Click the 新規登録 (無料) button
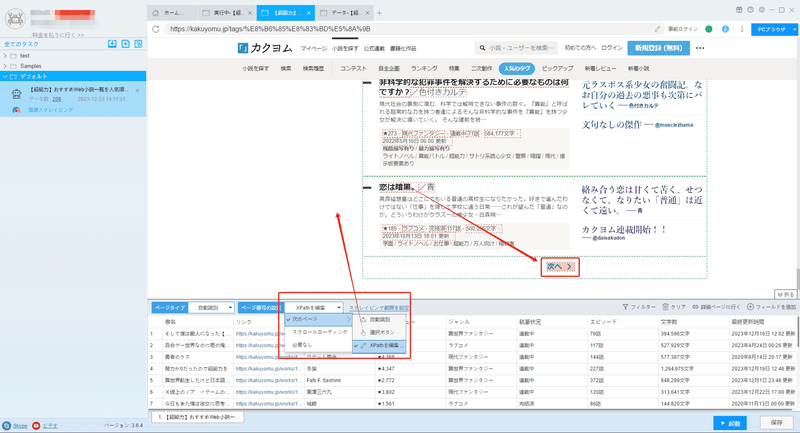The width and height of the screenshot is (800, 433). pyautogui.click(x=659, y=48)
